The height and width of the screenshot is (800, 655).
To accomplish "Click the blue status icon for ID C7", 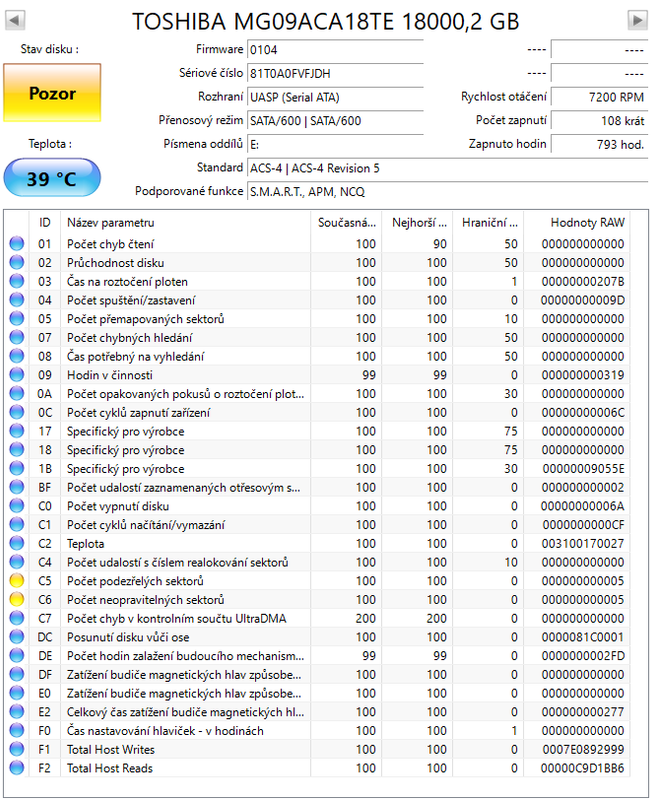I will coord(17,618).
